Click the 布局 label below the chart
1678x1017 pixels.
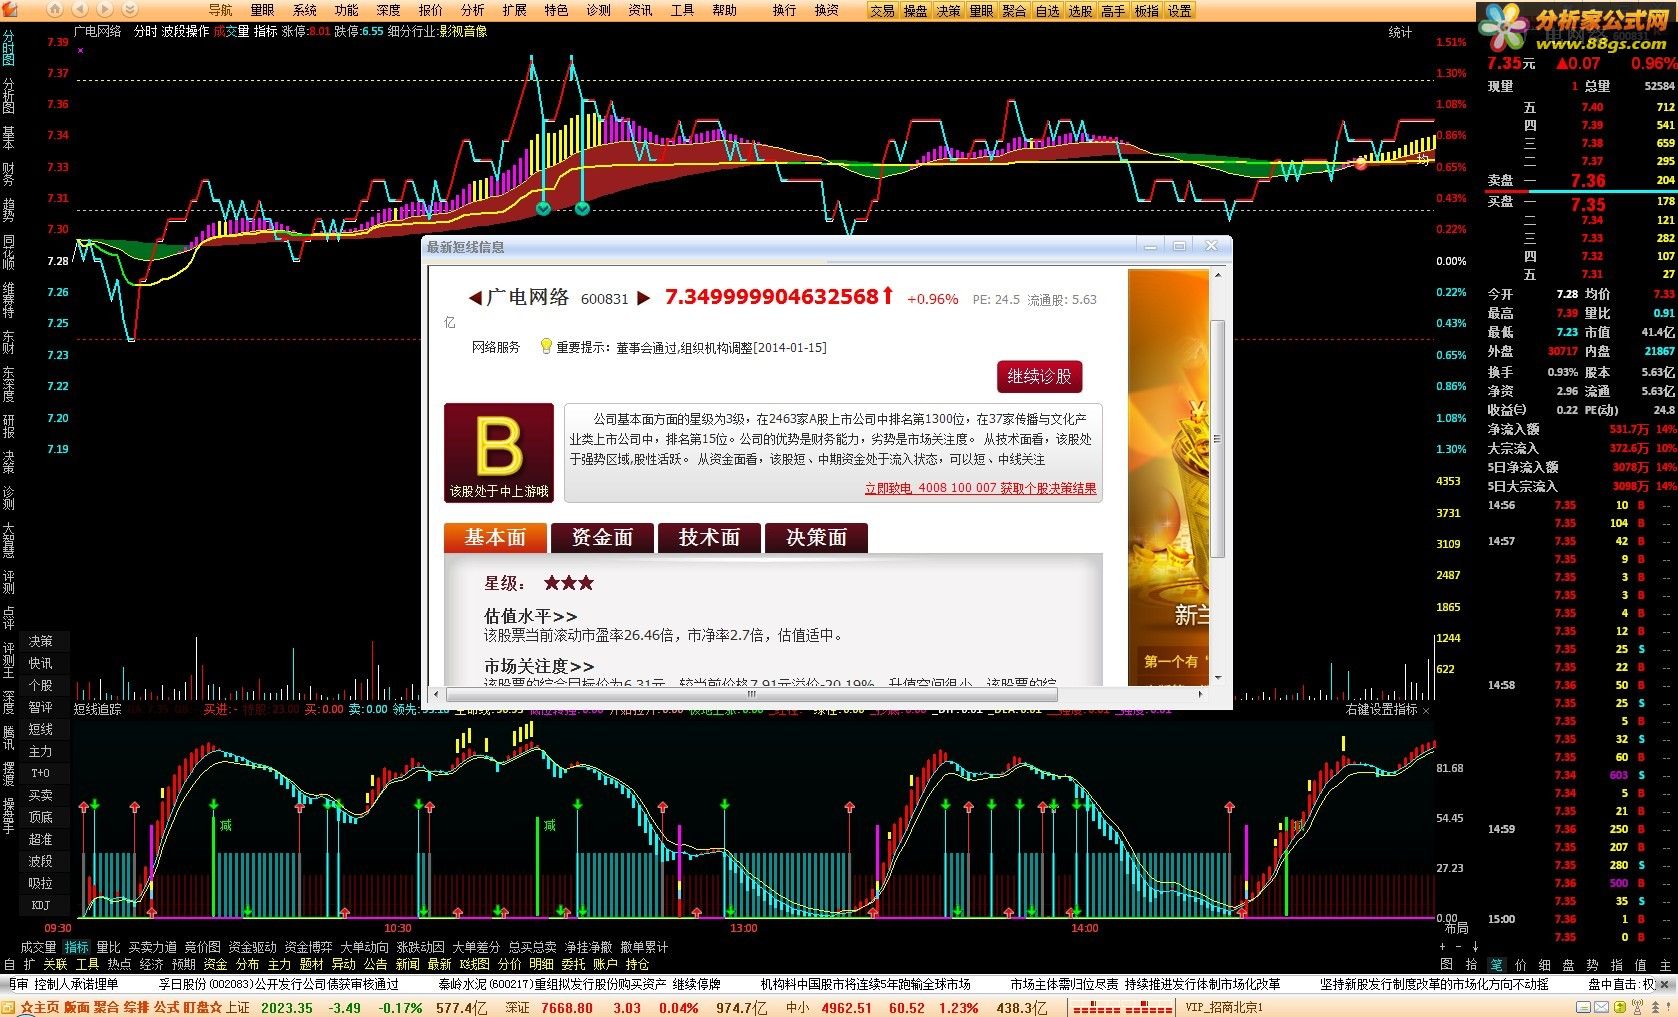point(1457,929)
